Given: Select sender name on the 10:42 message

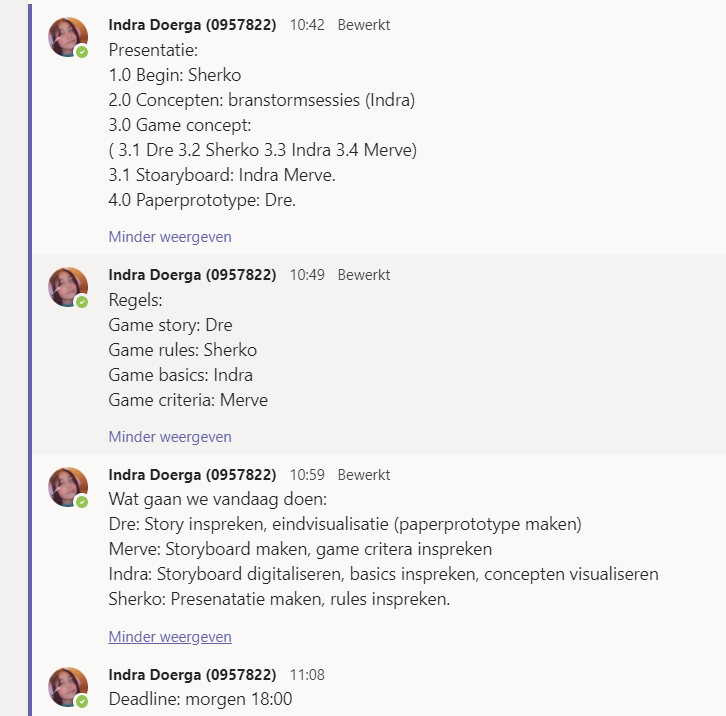Looking at the screenshot, I should (x=192, y=25).
